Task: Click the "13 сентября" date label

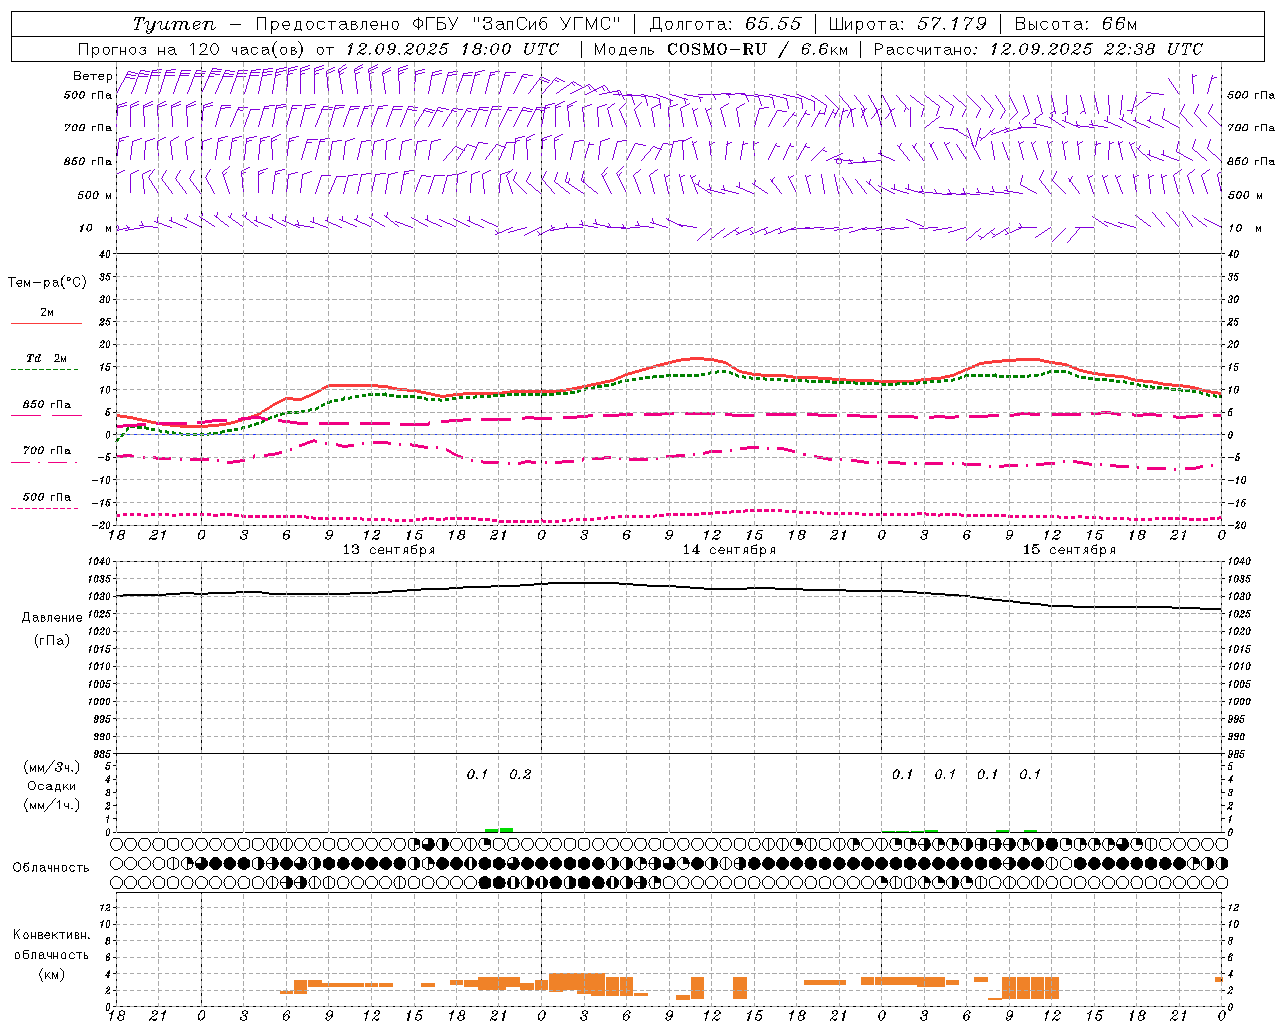Action: (x=388, y=549)
